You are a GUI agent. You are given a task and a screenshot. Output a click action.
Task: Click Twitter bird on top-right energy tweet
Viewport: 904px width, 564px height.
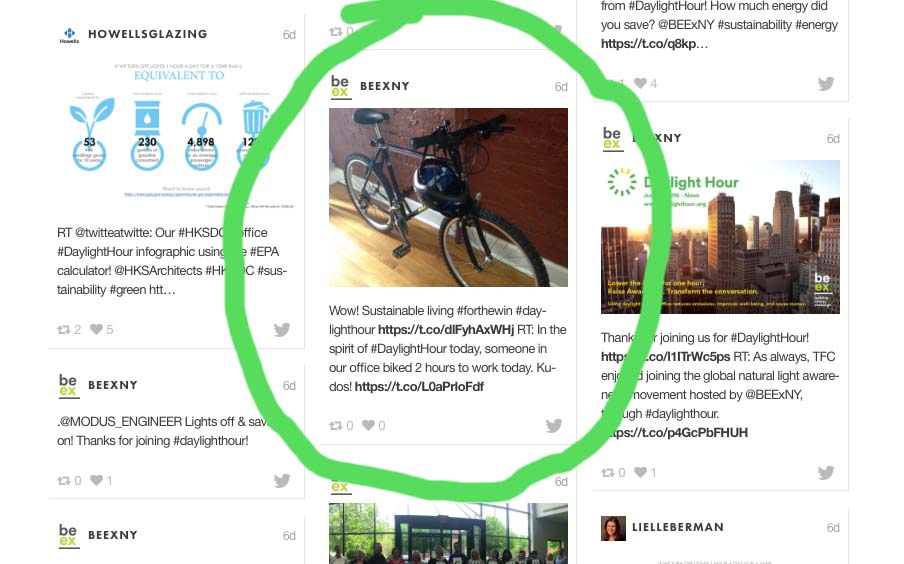826,84
